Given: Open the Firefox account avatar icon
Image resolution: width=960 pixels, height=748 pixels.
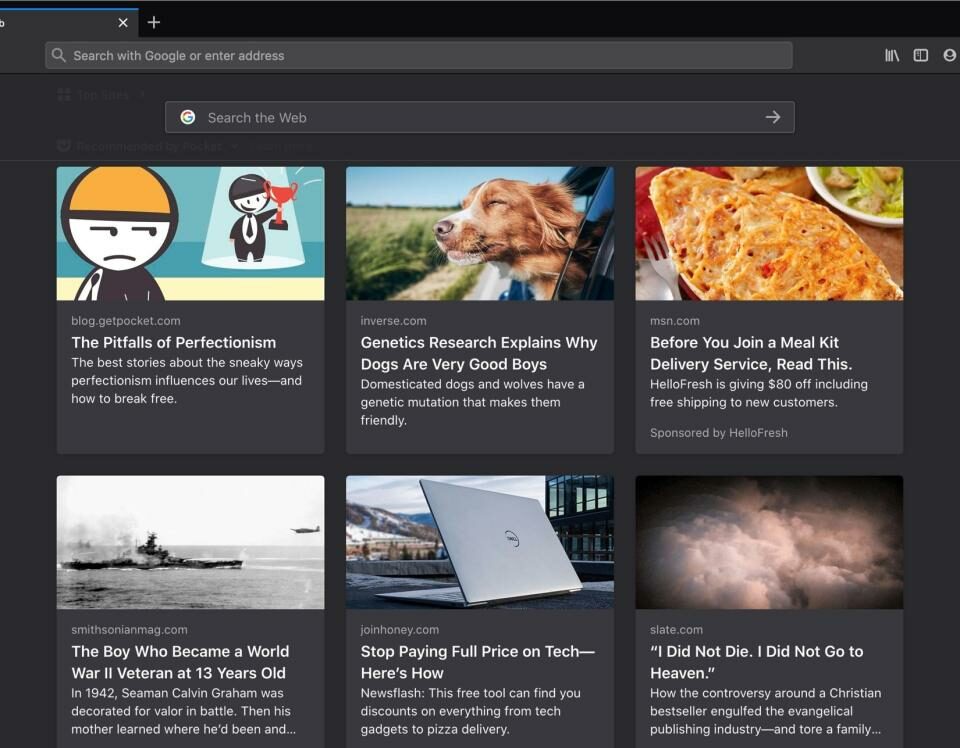Looking at the screenshot, I should [950, 56].
